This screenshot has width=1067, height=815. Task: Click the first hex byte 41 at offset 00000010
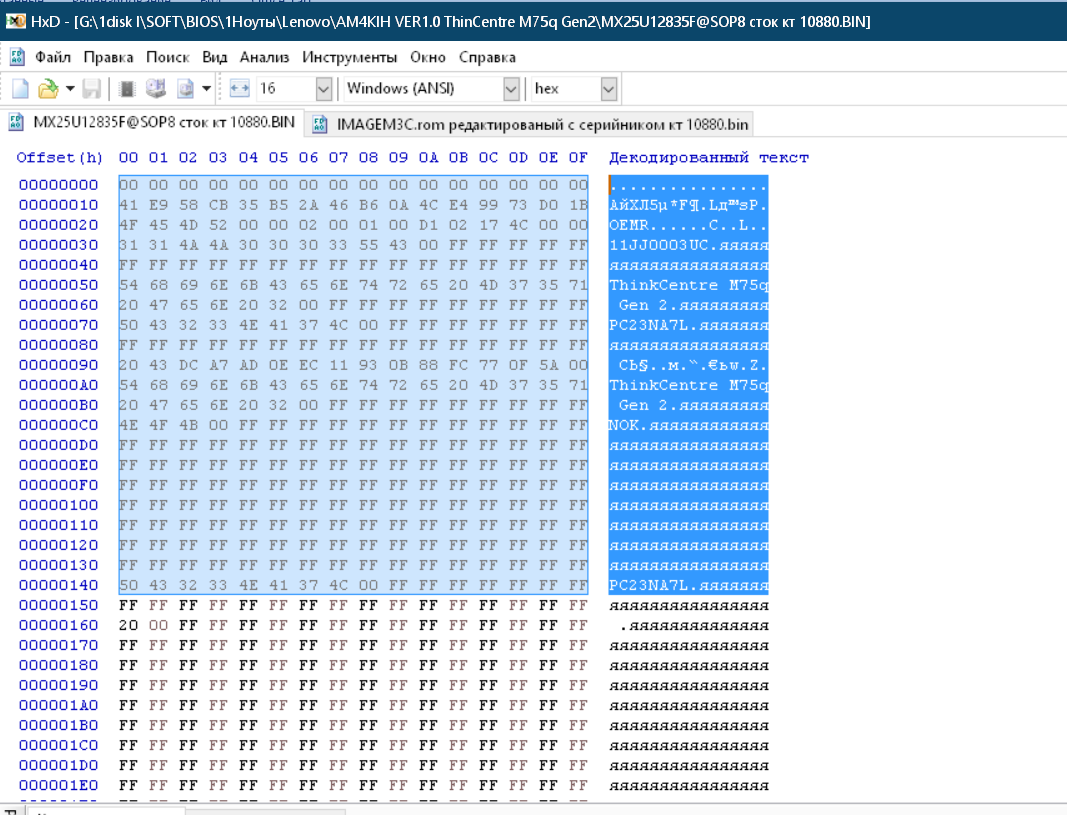(129, 205)
